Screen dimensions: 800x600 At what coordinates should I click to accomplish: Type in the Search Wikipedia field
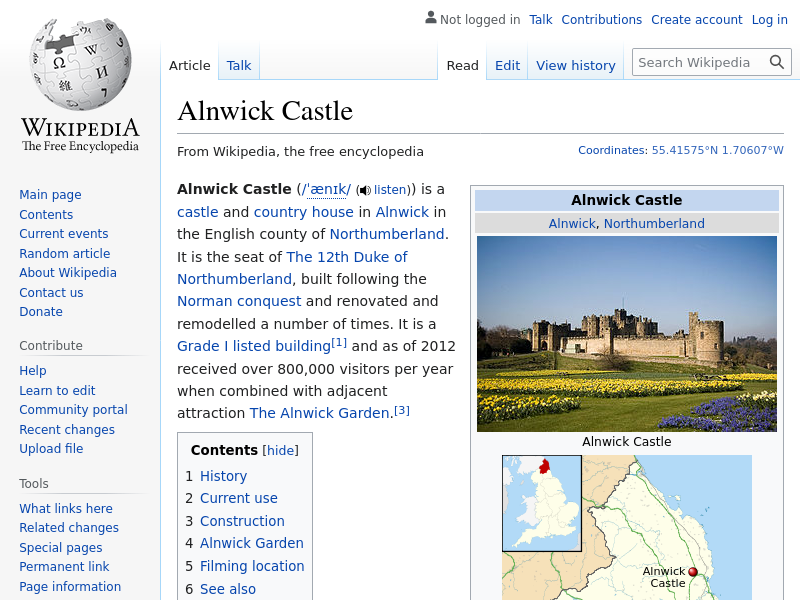tap(698, 62)
